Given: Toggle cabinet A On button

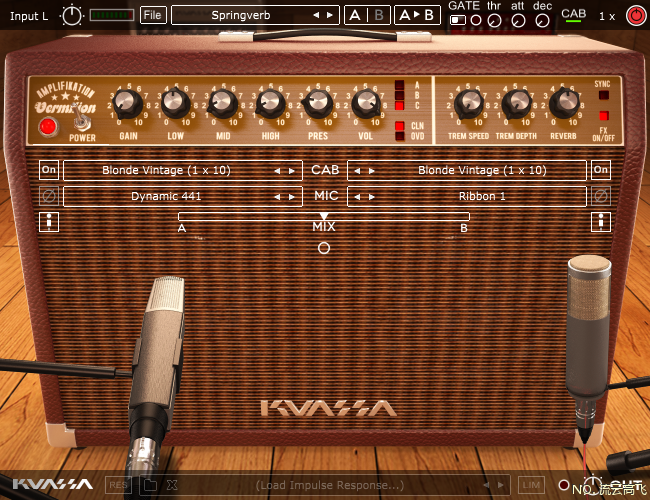Looking at the screenshot, I should point(49,170).
